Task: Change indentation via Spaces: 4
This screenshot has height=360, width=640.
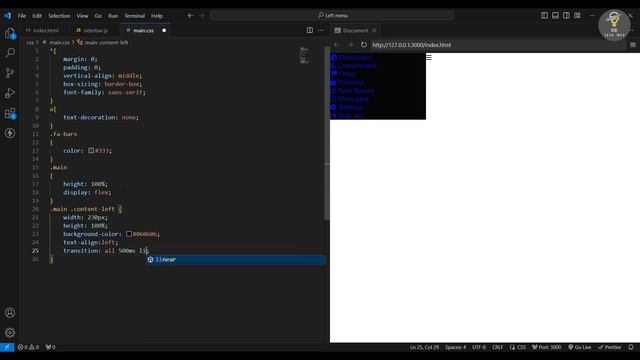Action: click(x=456, y=347)
